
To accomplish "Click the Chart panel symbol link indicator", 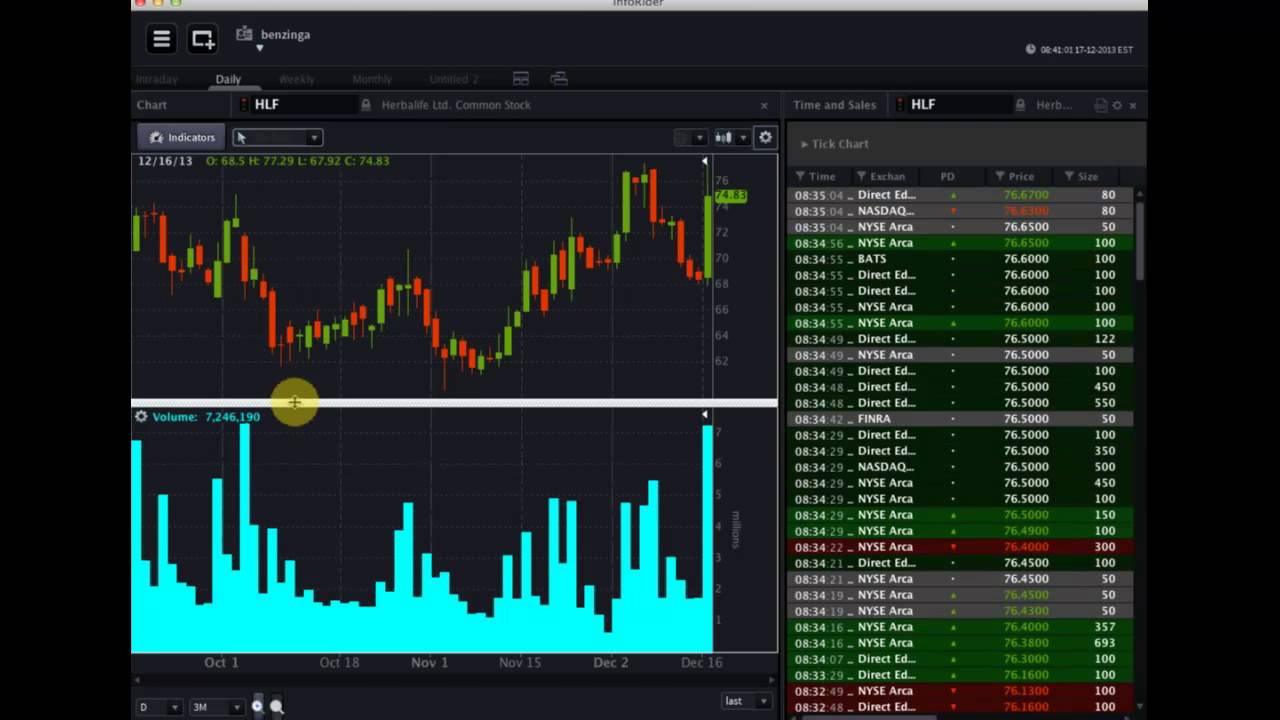I will (x=245, y=104).
